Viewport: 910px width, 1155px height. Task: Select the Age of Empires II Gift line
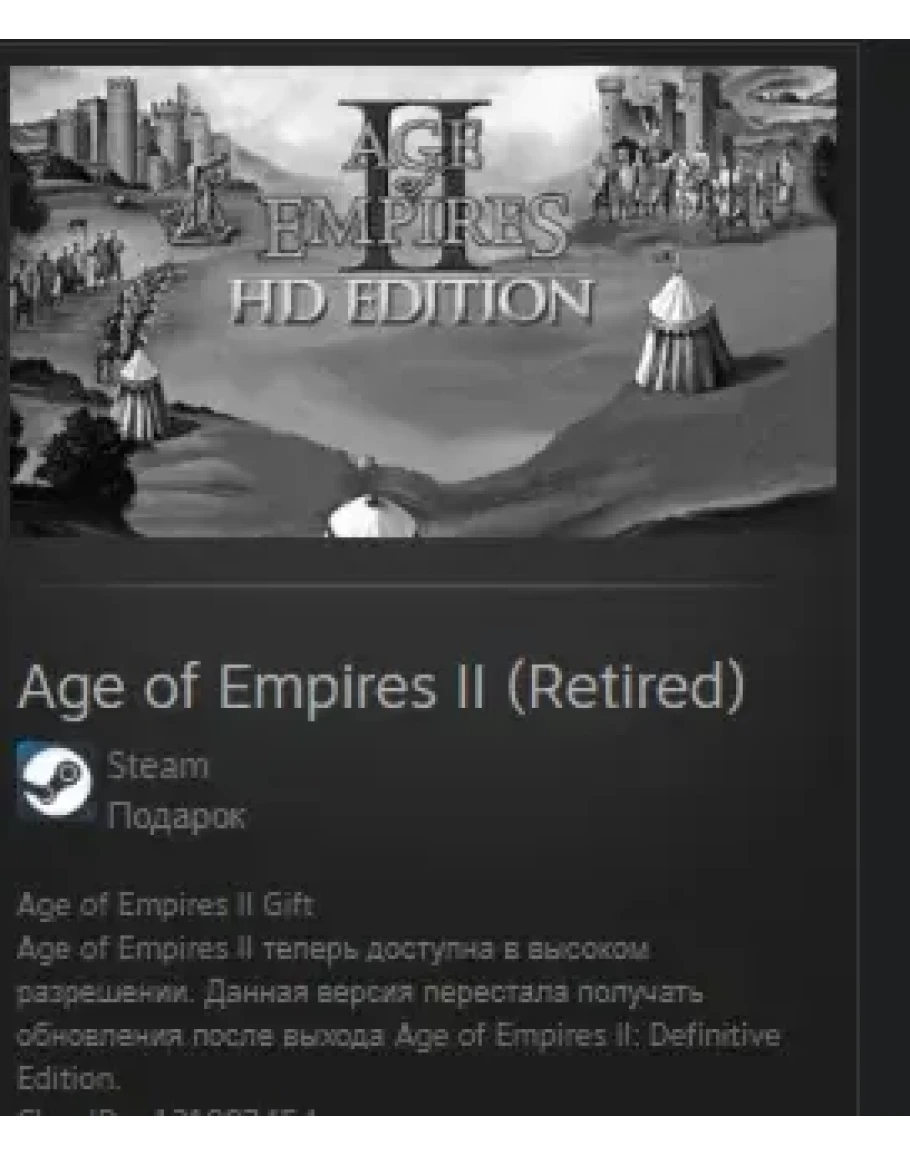[165, 904]
